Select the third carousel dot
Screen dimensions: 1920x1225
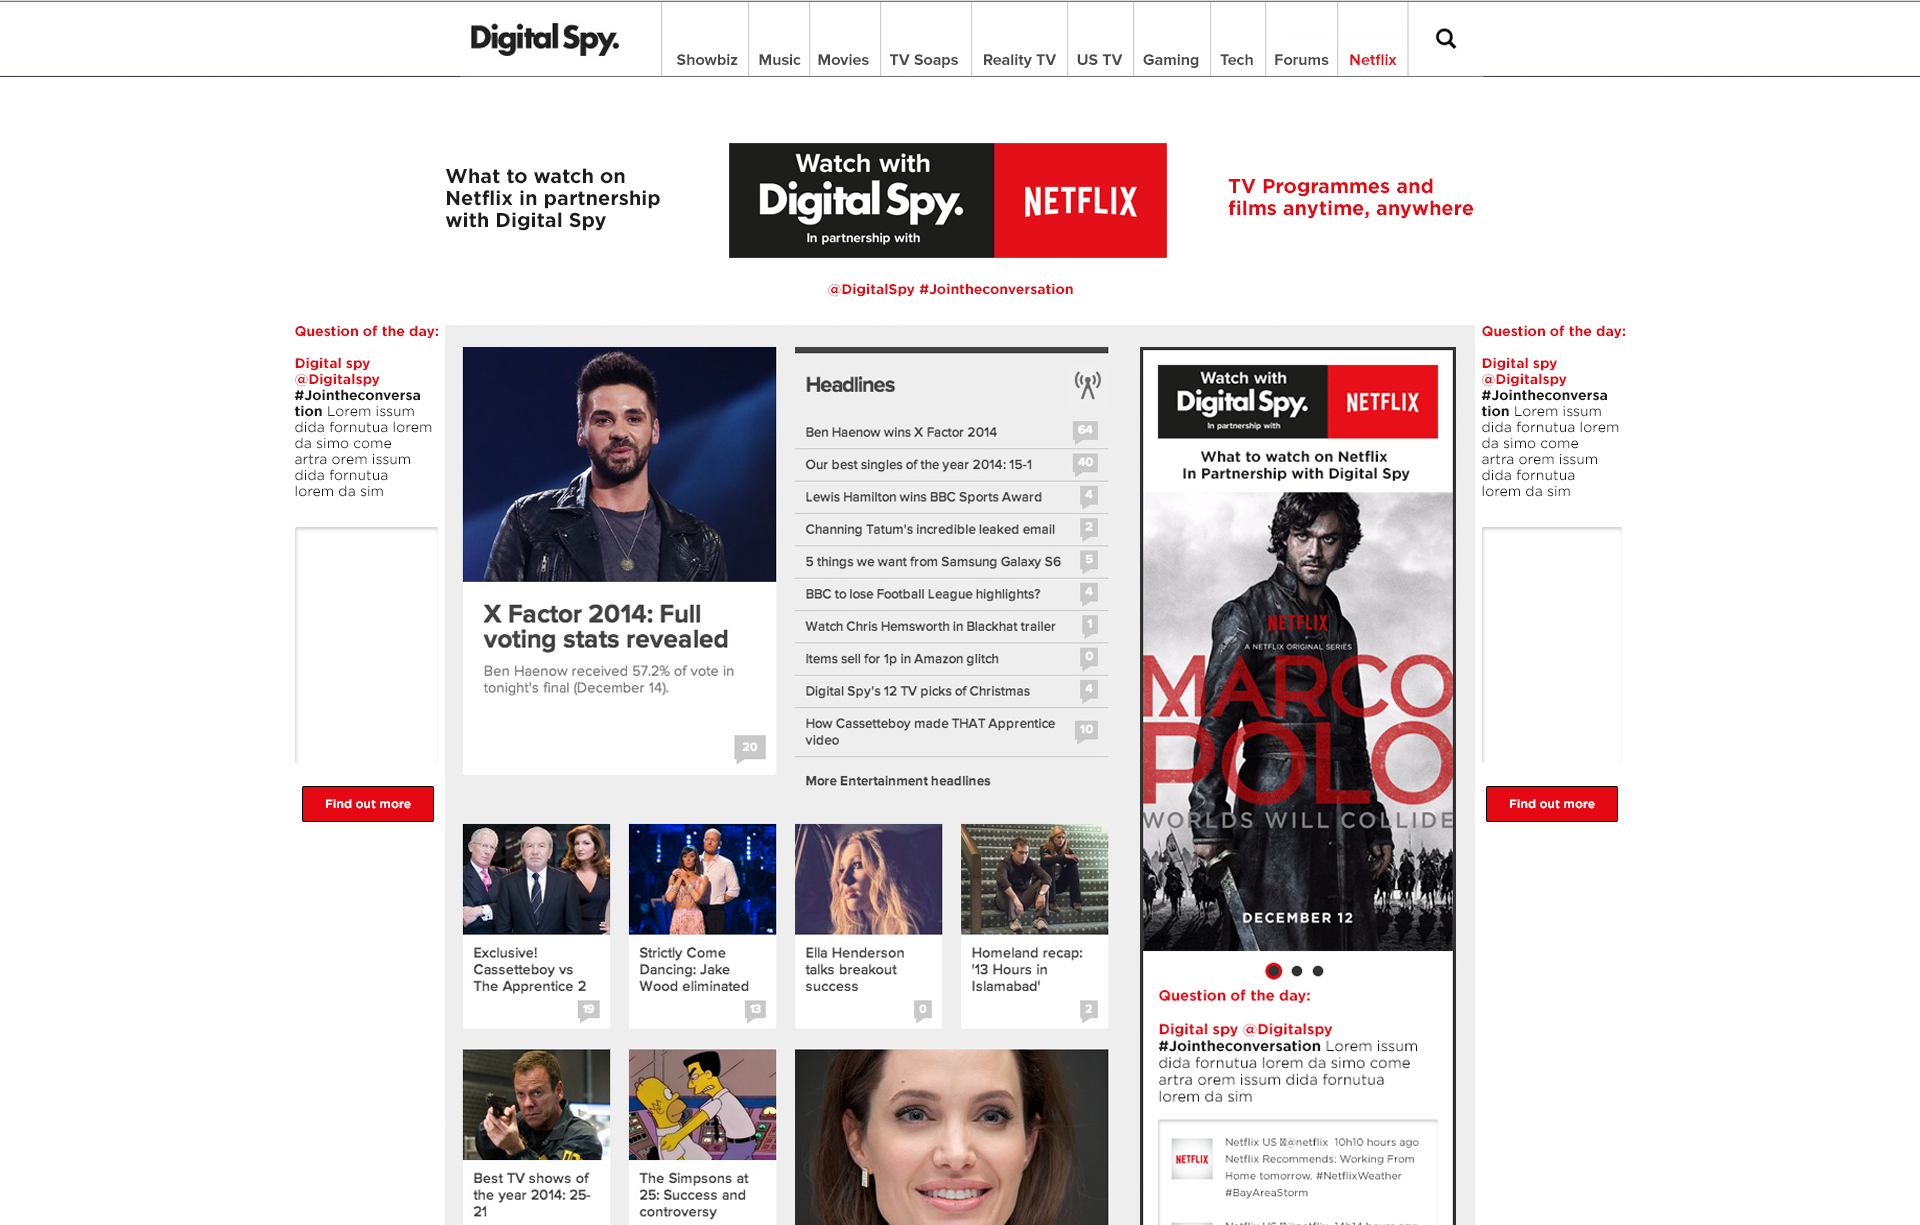1318,970
